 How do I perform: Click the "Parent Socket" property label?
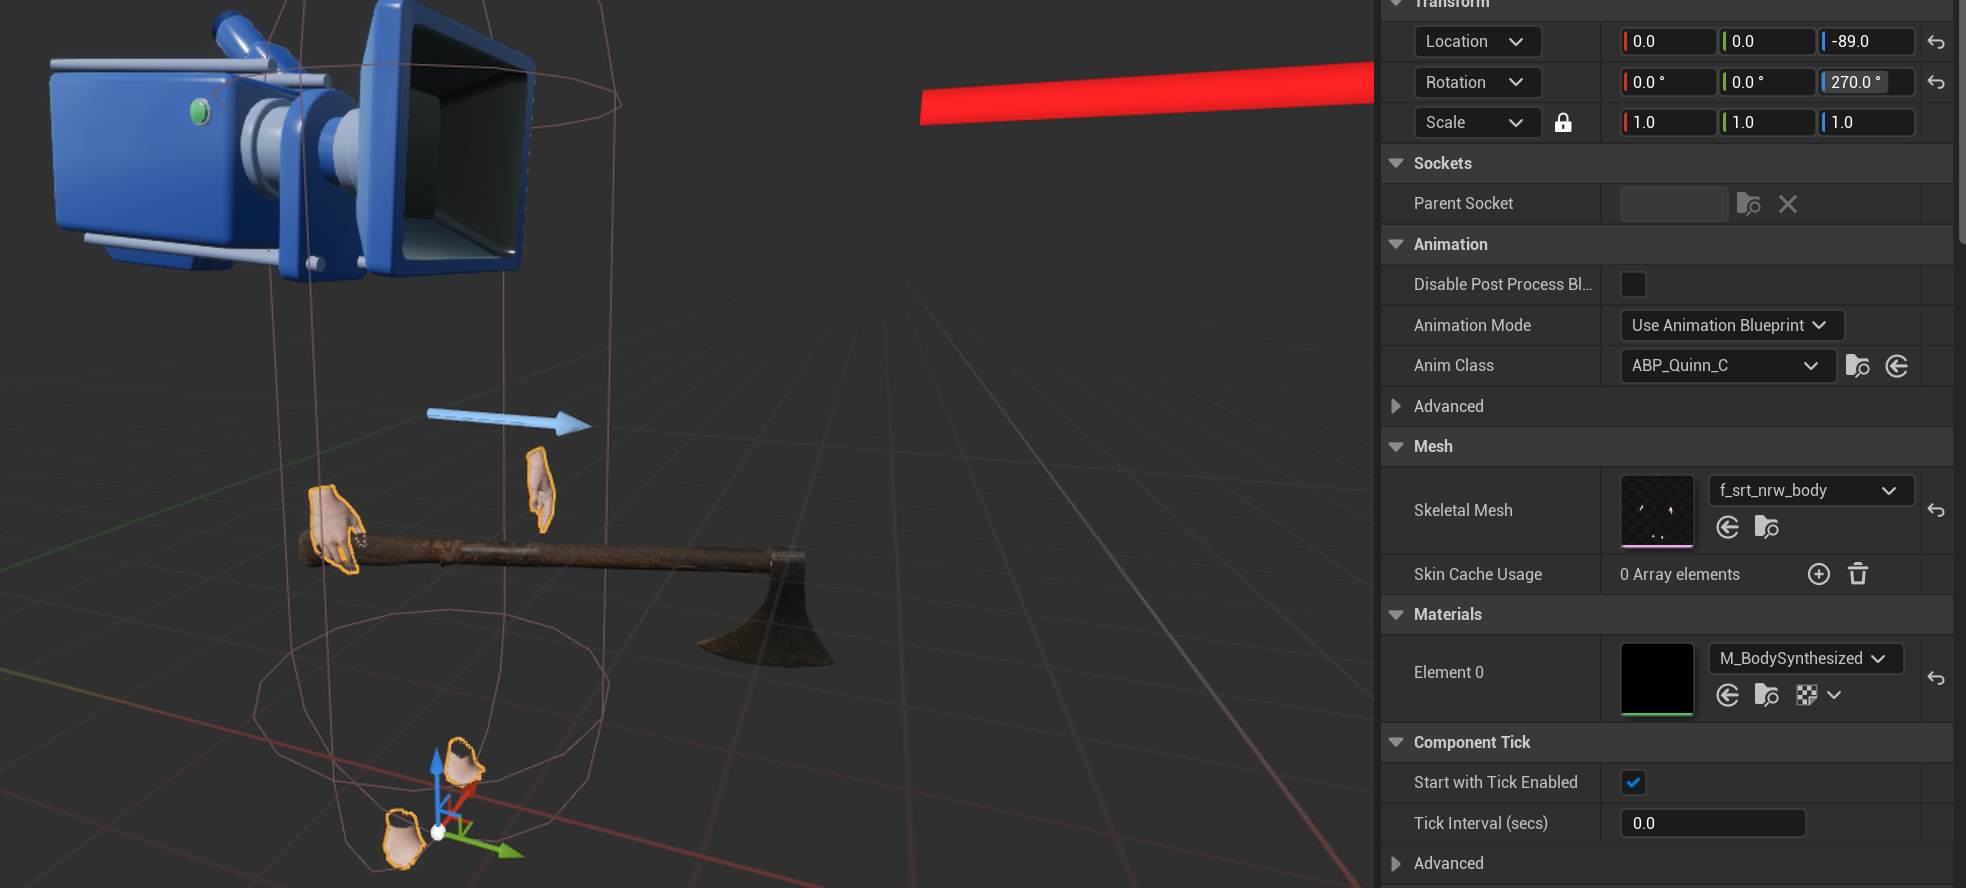pyautogui.click(x=1463, y=204)
